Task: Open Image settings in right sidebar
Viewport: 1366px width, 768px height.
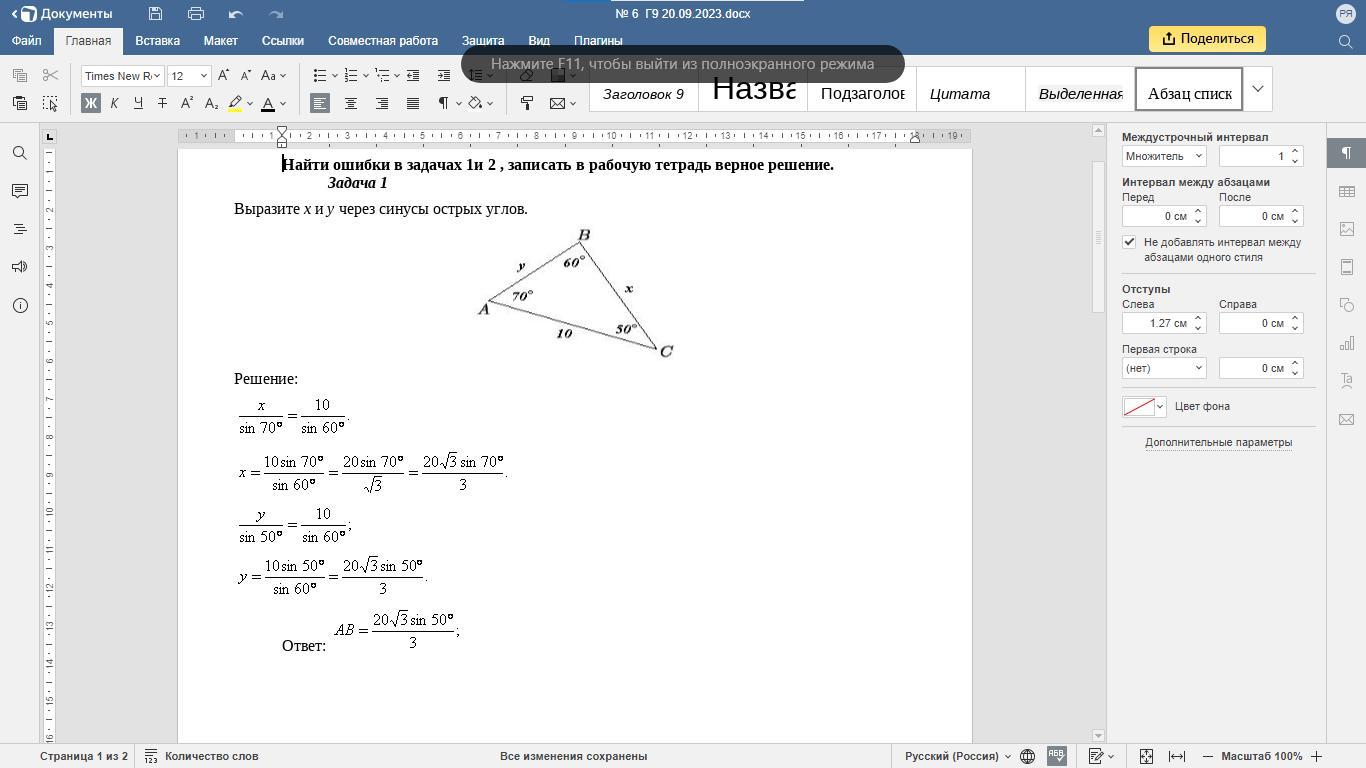Action: 1347,229
